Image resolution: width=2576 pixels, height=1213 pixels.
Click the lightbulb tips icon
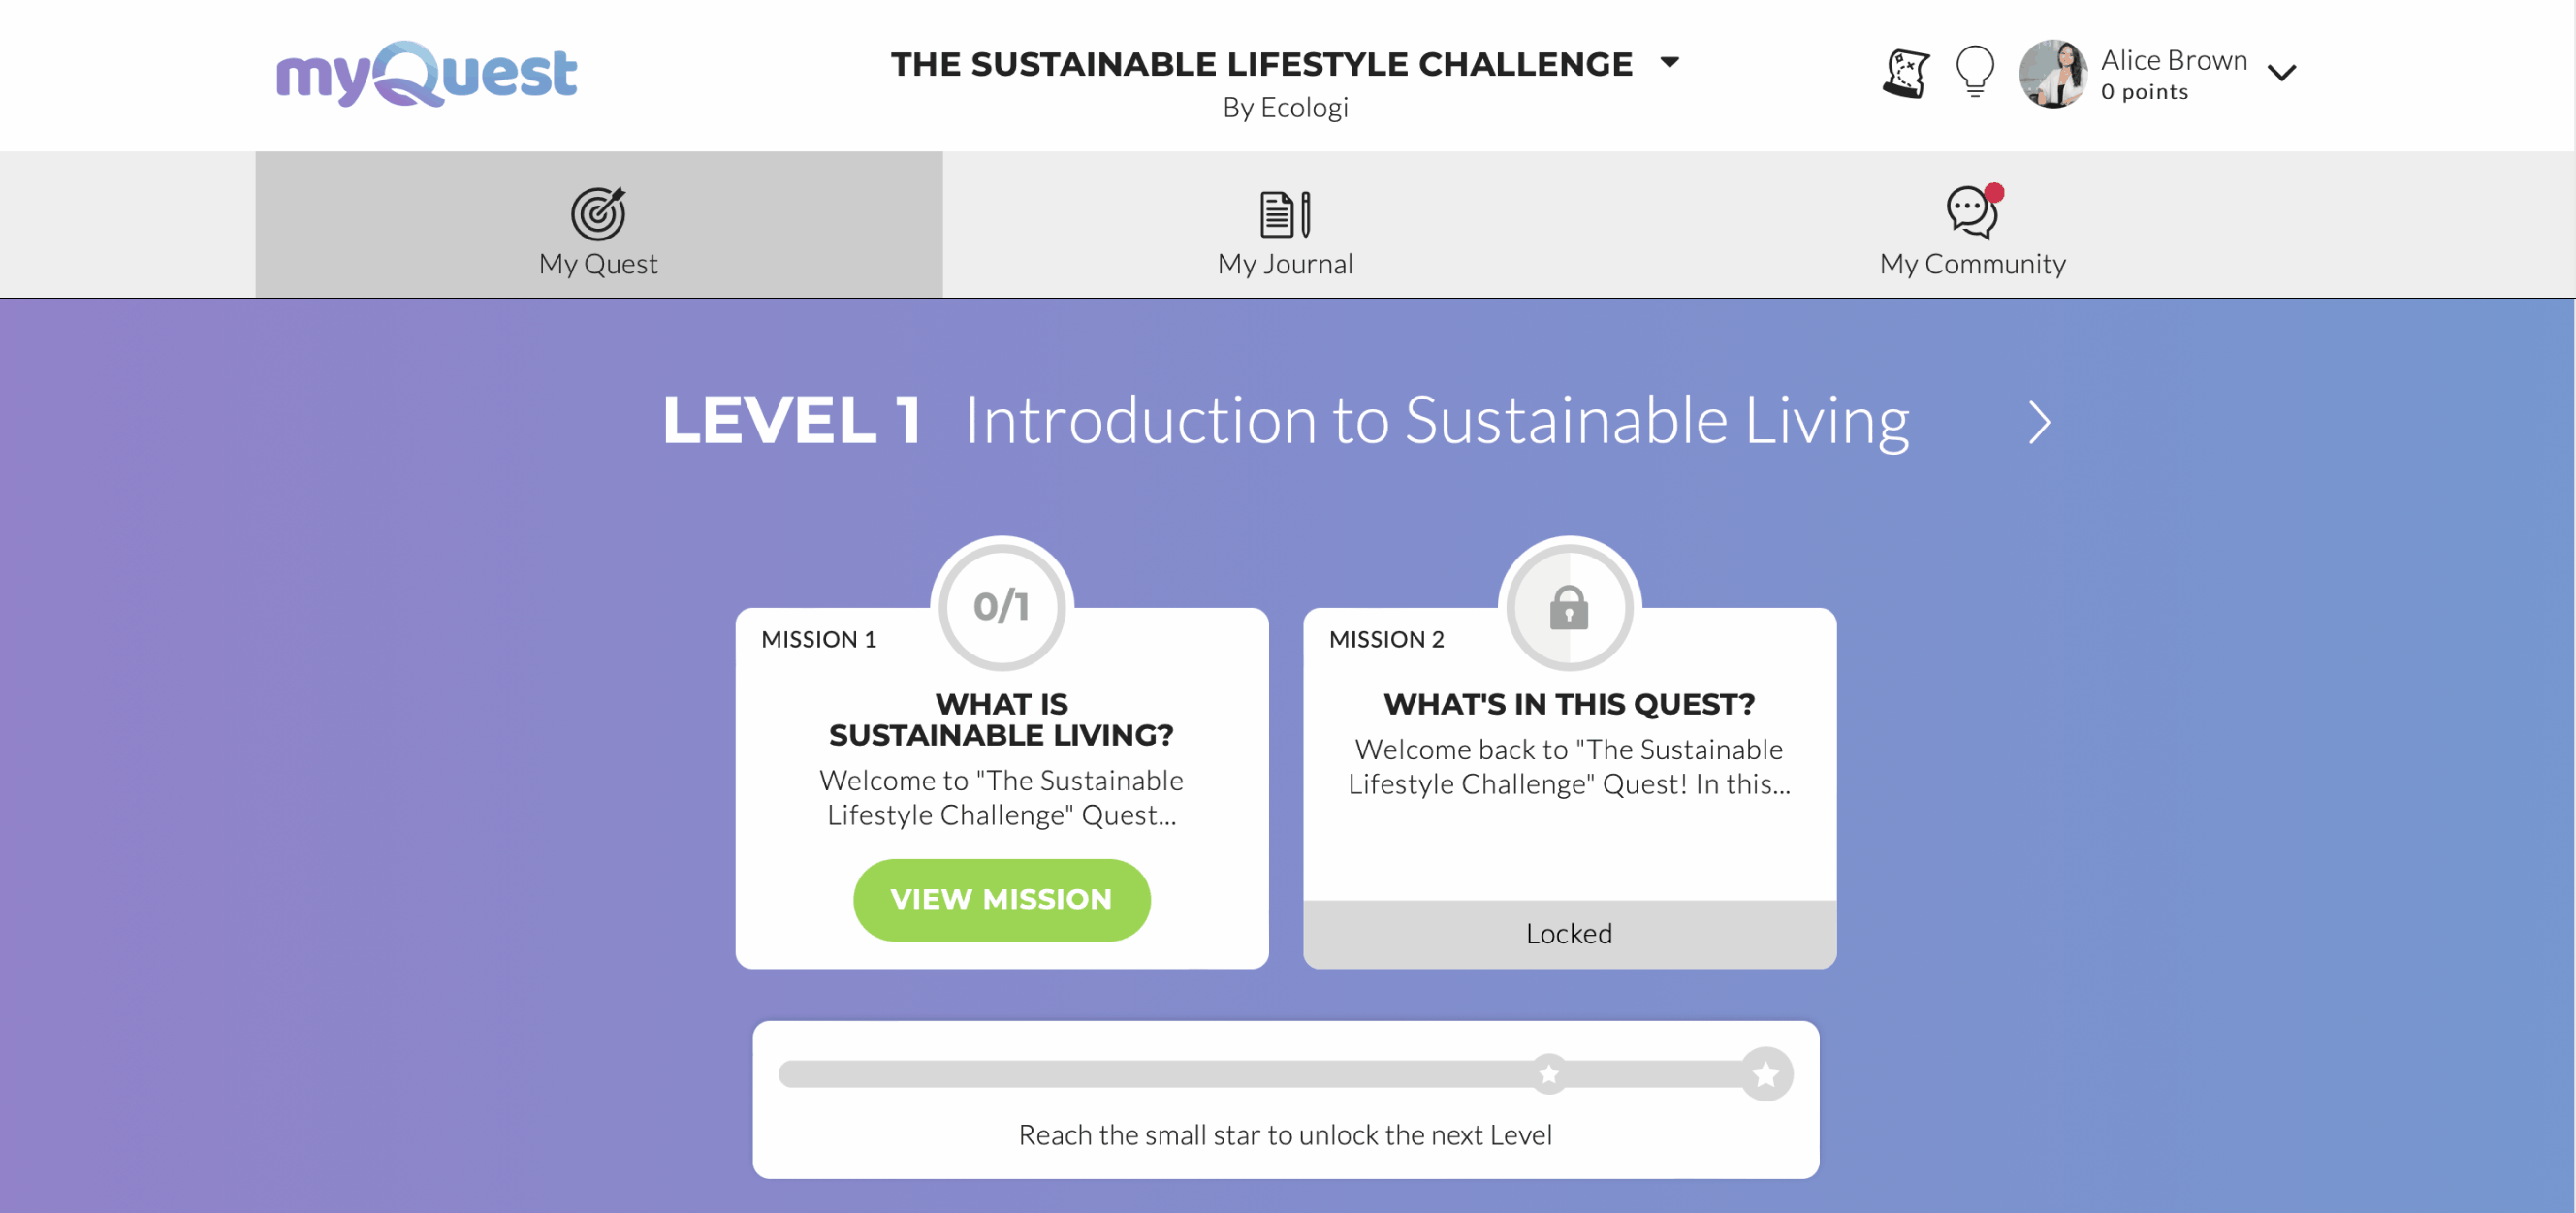point(1974,72)
